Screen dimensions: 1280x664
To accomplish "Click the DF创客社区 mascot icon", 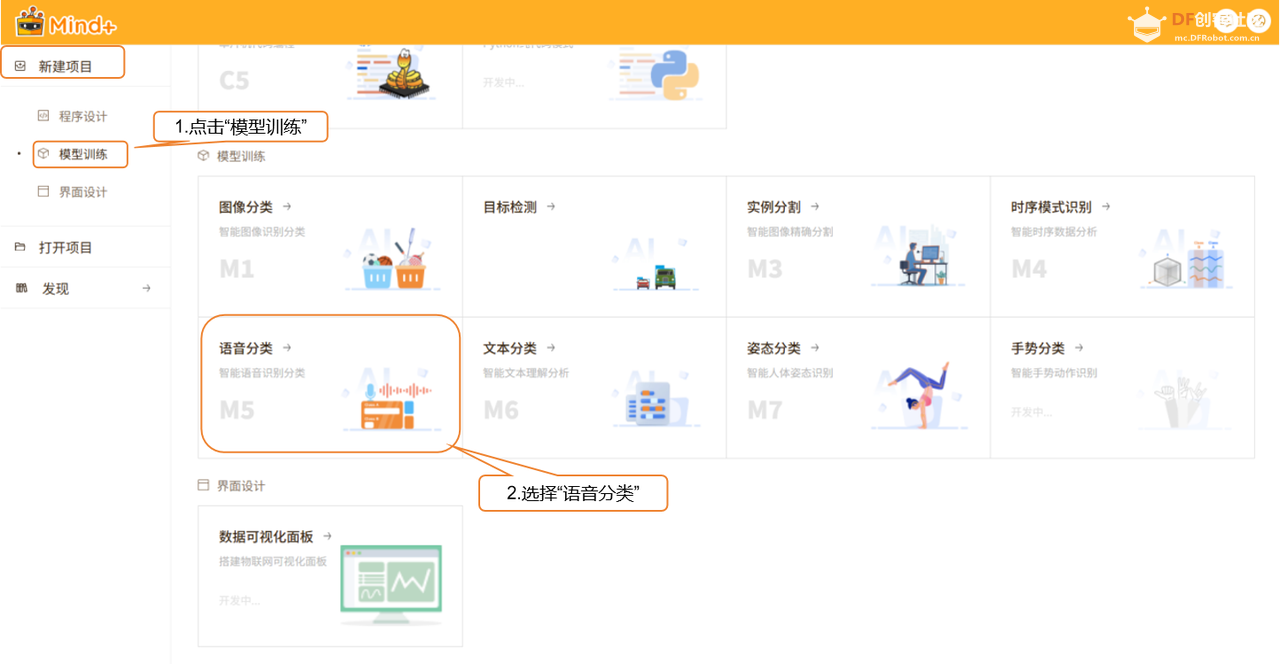I will coord(1145,22).
